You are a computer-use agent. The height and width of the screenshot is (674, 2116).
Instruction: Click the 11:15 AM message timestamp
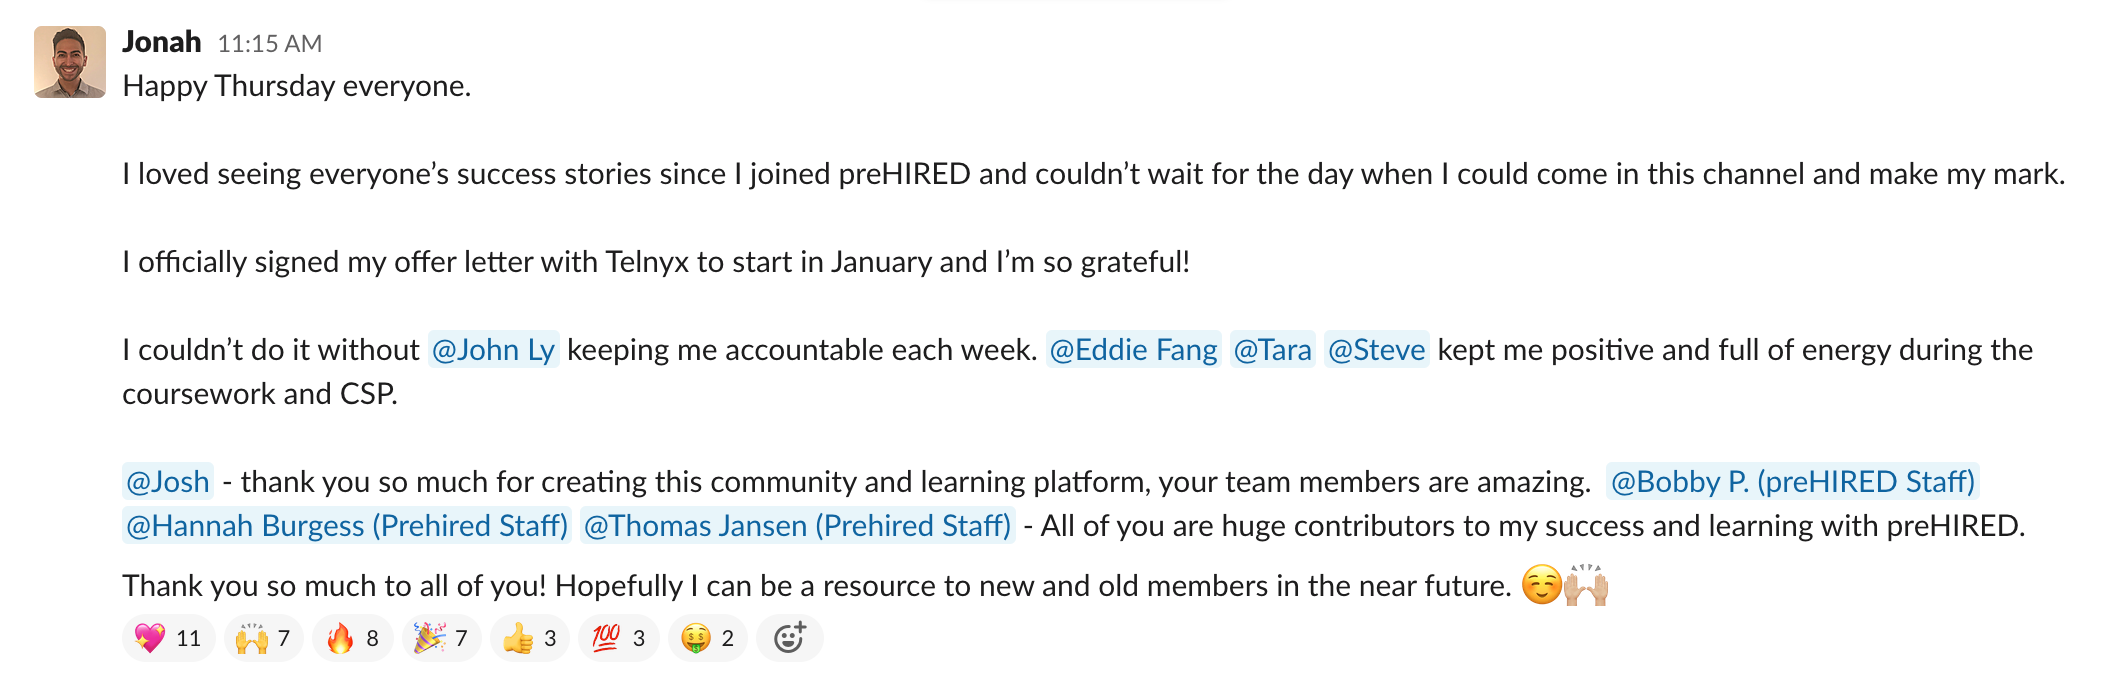tap(270, 44)
